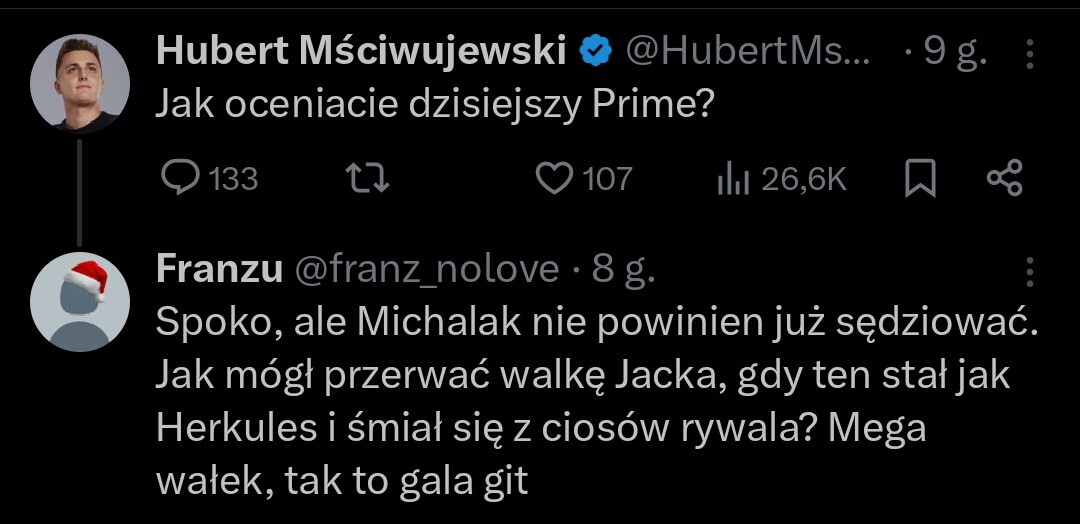Click the @HubertMs... handle
This screenshot has width=1080, height=524.
[747, 52]
